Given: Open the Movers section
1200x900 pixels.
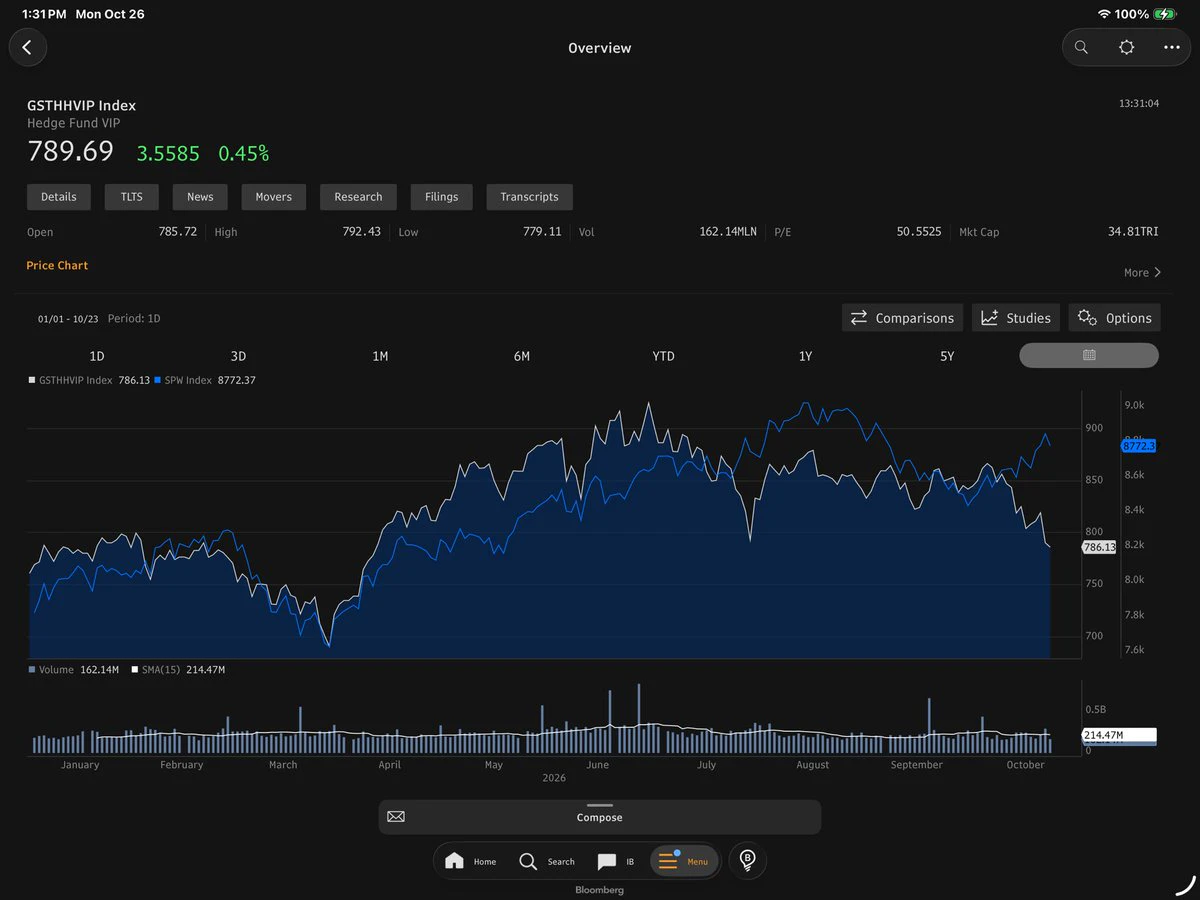Looking at the screenshot, I should pyautogui.click(x=274, y=197).
